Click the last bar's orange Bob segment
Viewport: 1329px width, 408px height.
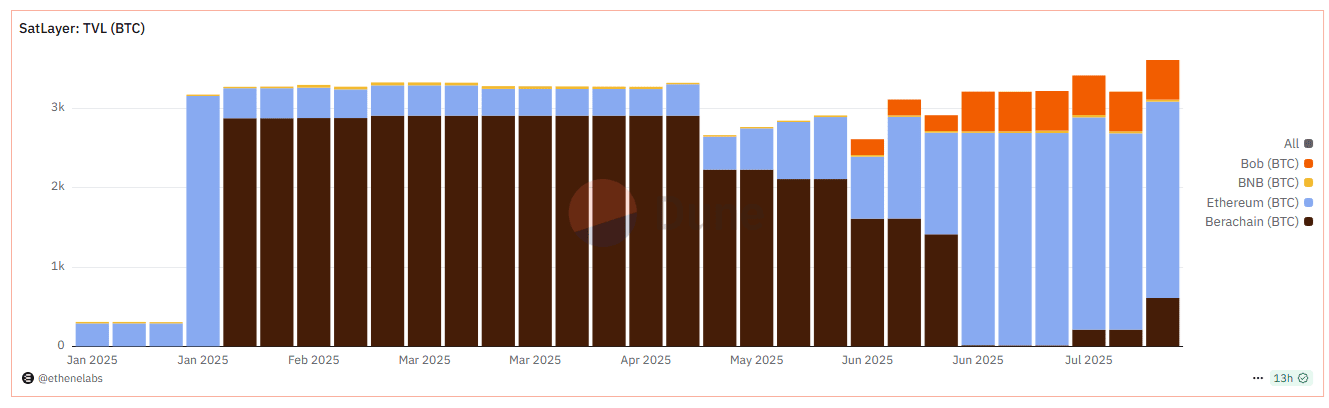(1163, 79)
